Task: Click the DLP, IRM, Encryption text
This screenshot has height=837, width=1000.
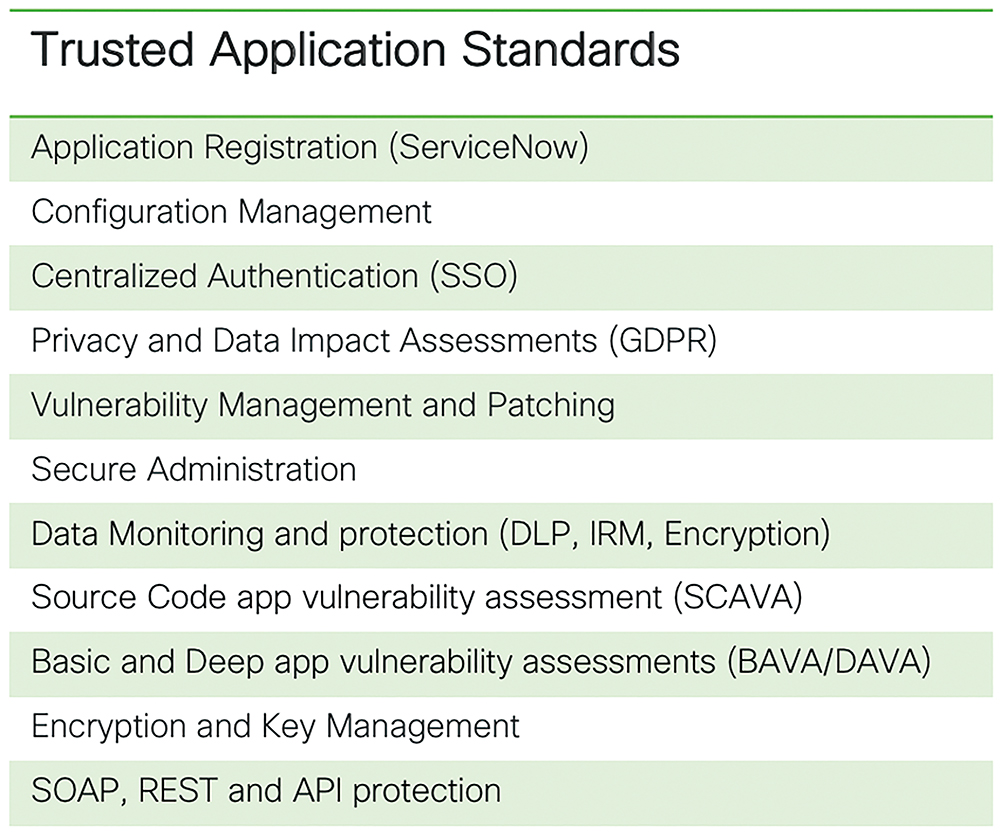Action: pos(665,535)
